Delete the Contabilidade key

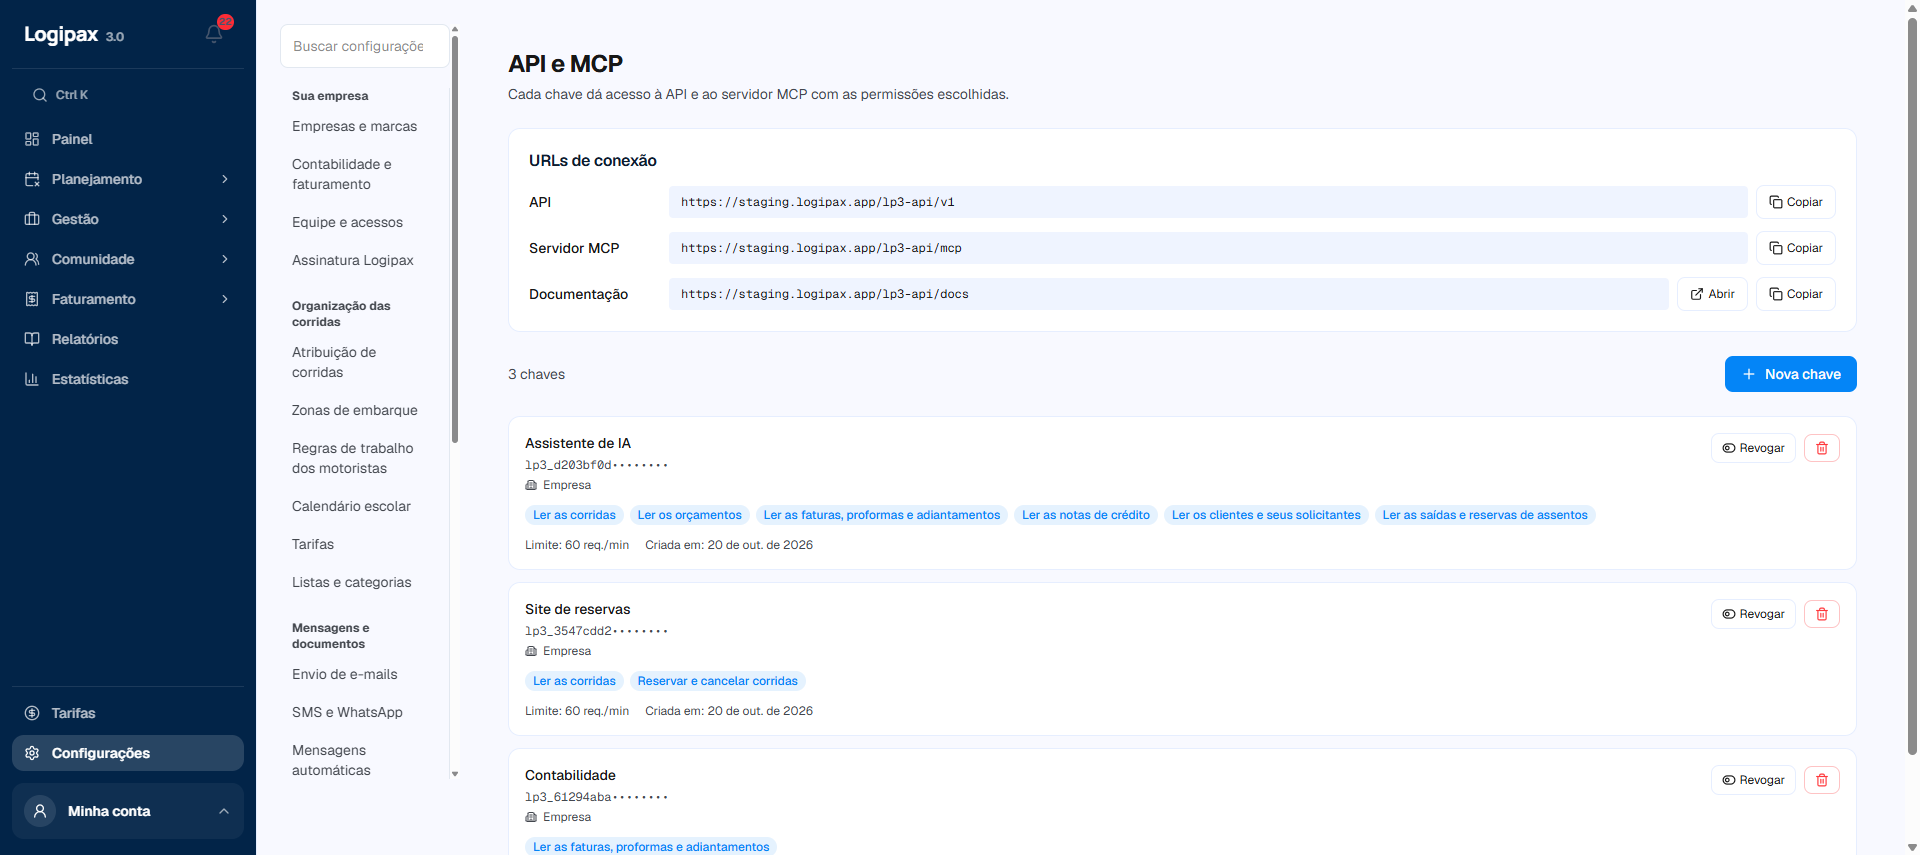click(x=1822, y=780)
